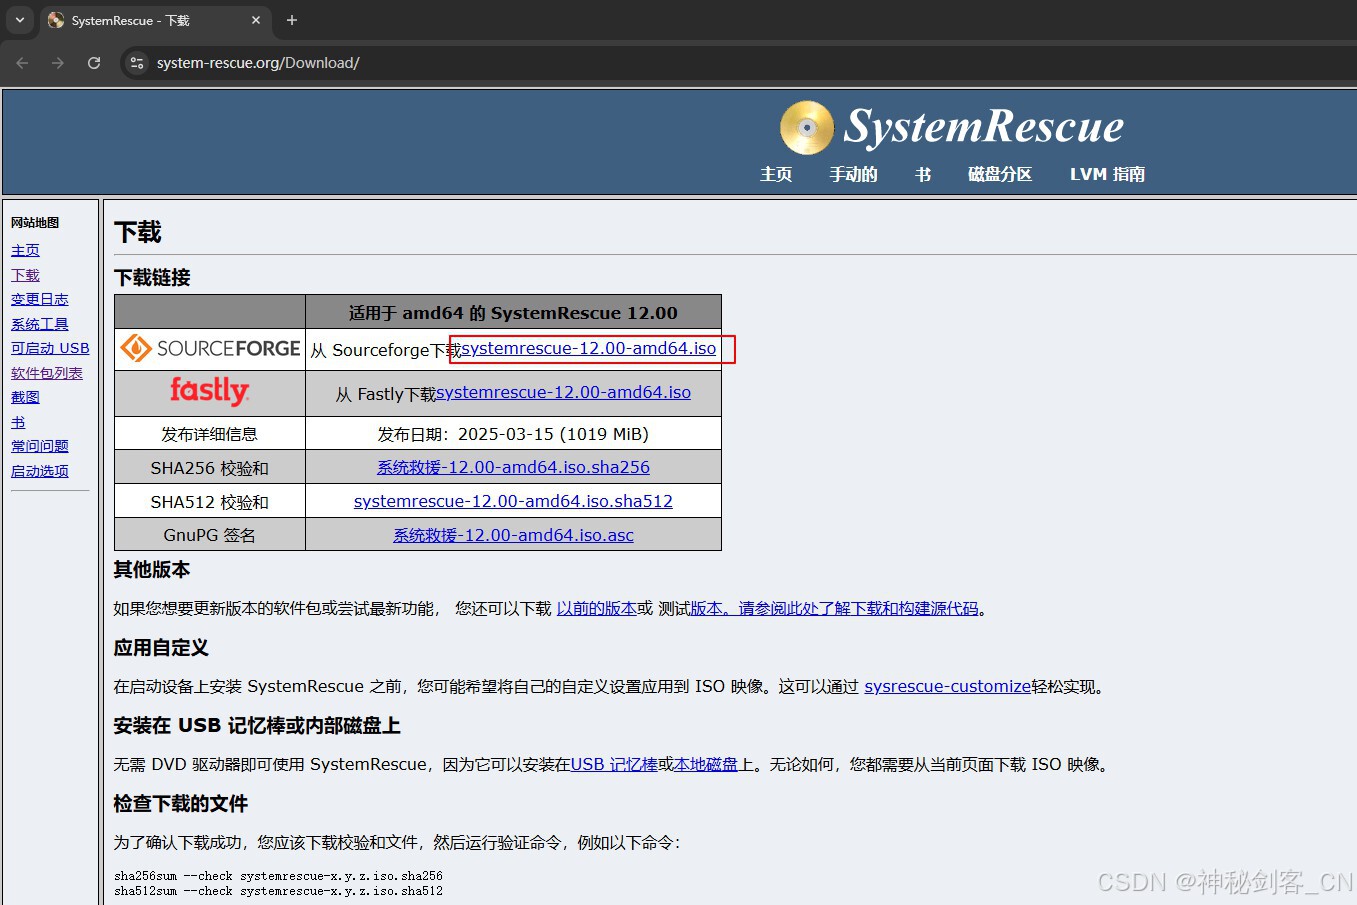The width and height of the screenshot is (1357, 905).
Task: Open a new browser tab with the plus icon
Action: [290, 20]
